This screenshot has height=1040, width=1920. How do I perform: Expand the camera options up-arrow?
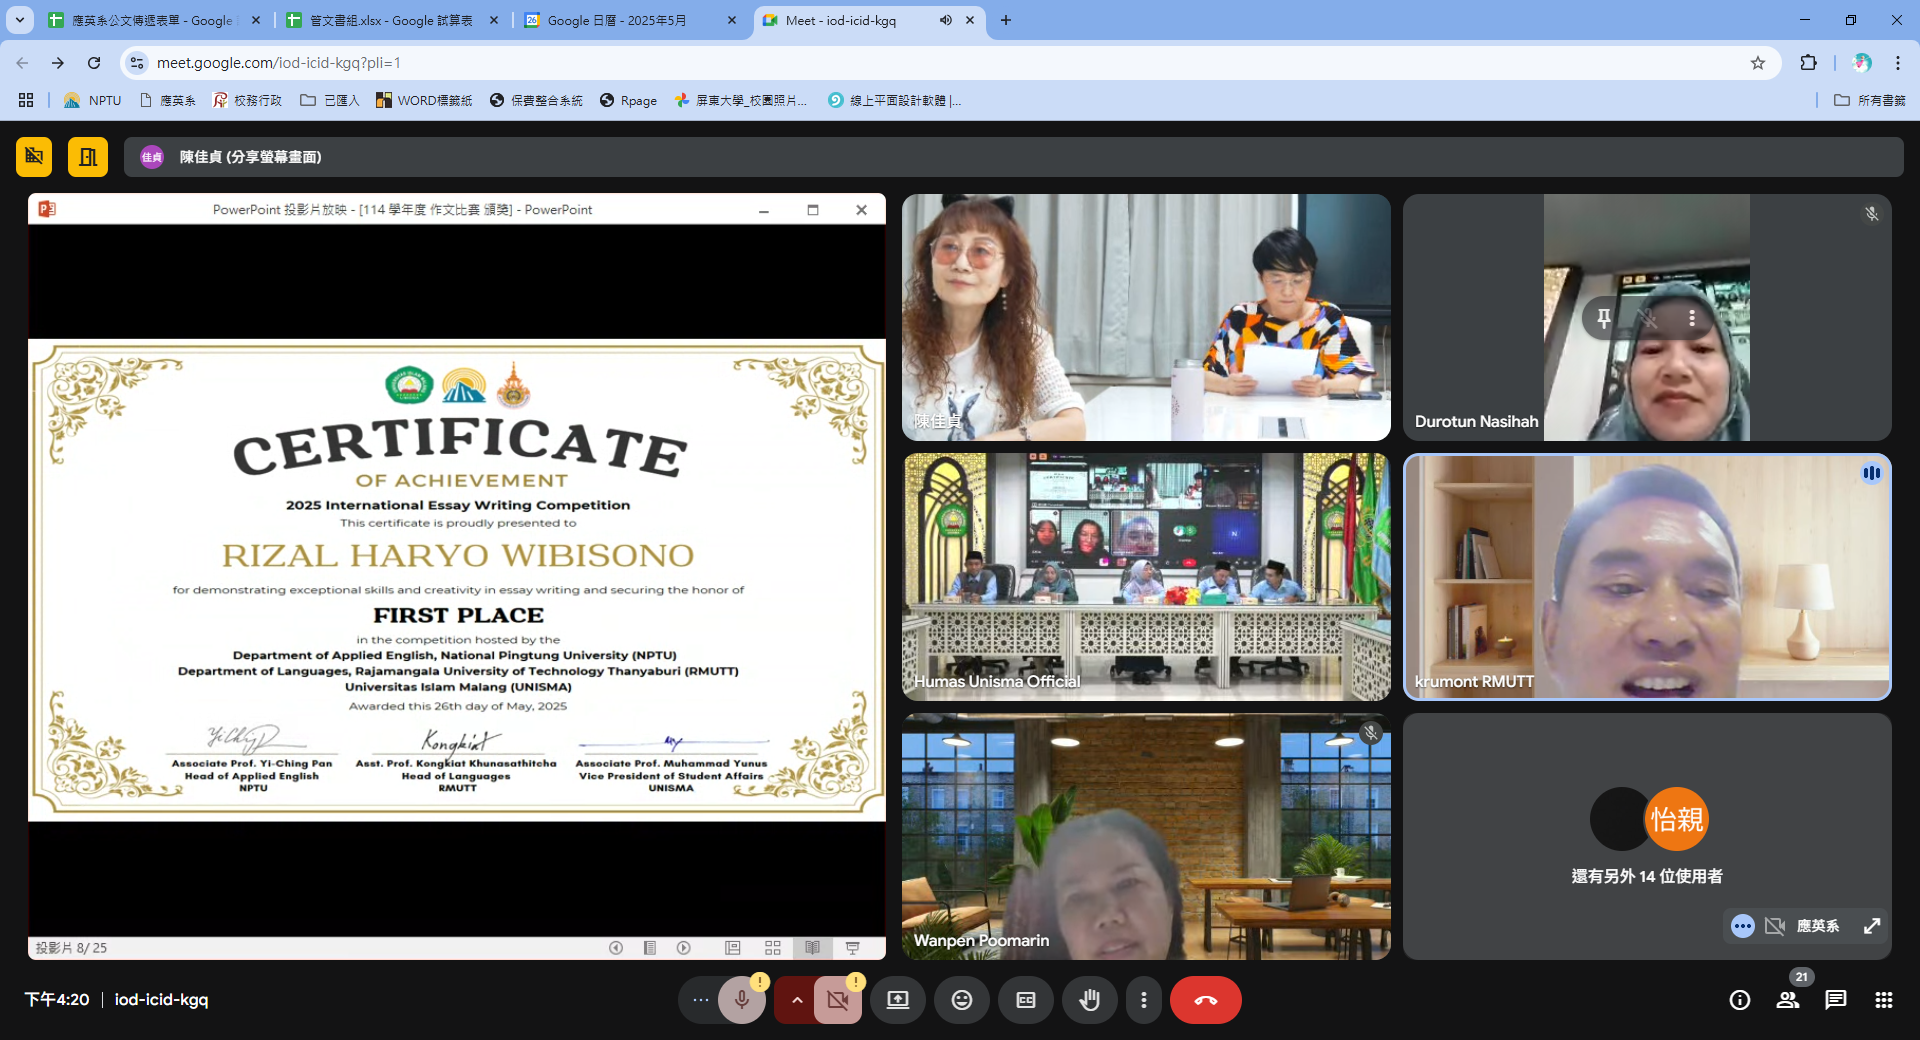tap(796, 1000)
